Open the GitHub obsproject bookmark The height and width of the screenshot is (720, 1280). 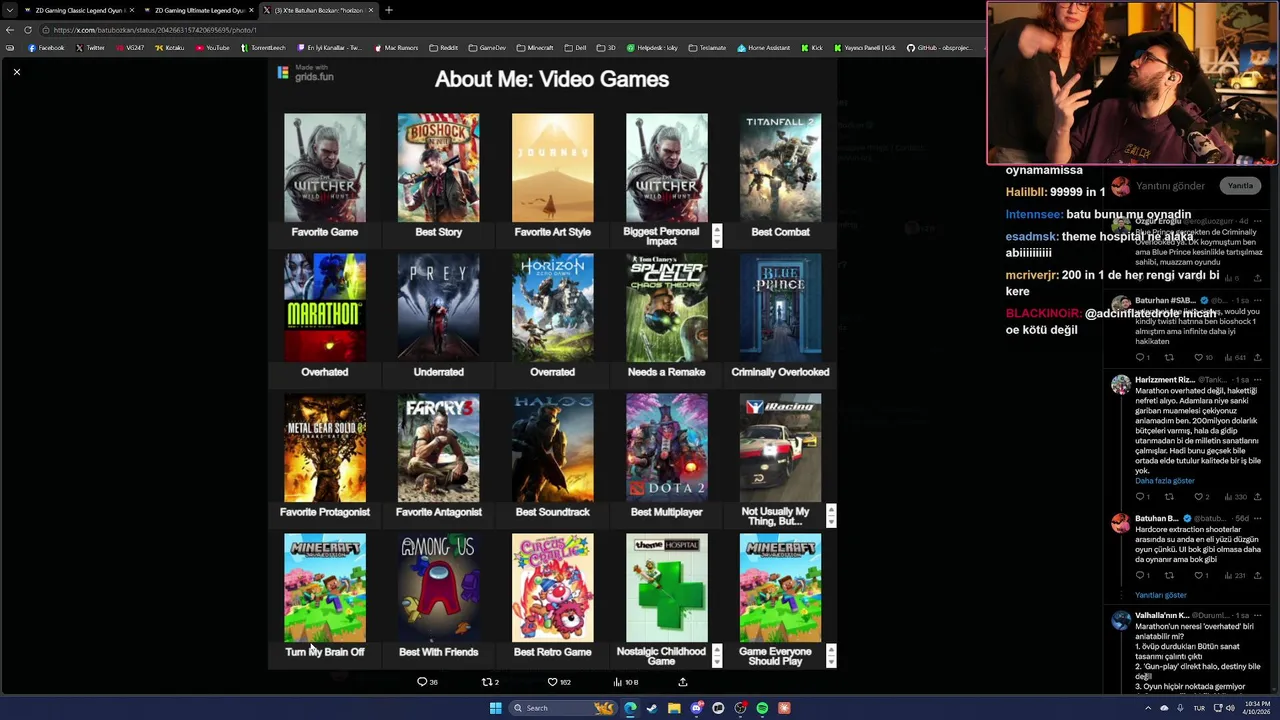click(939, 48)
